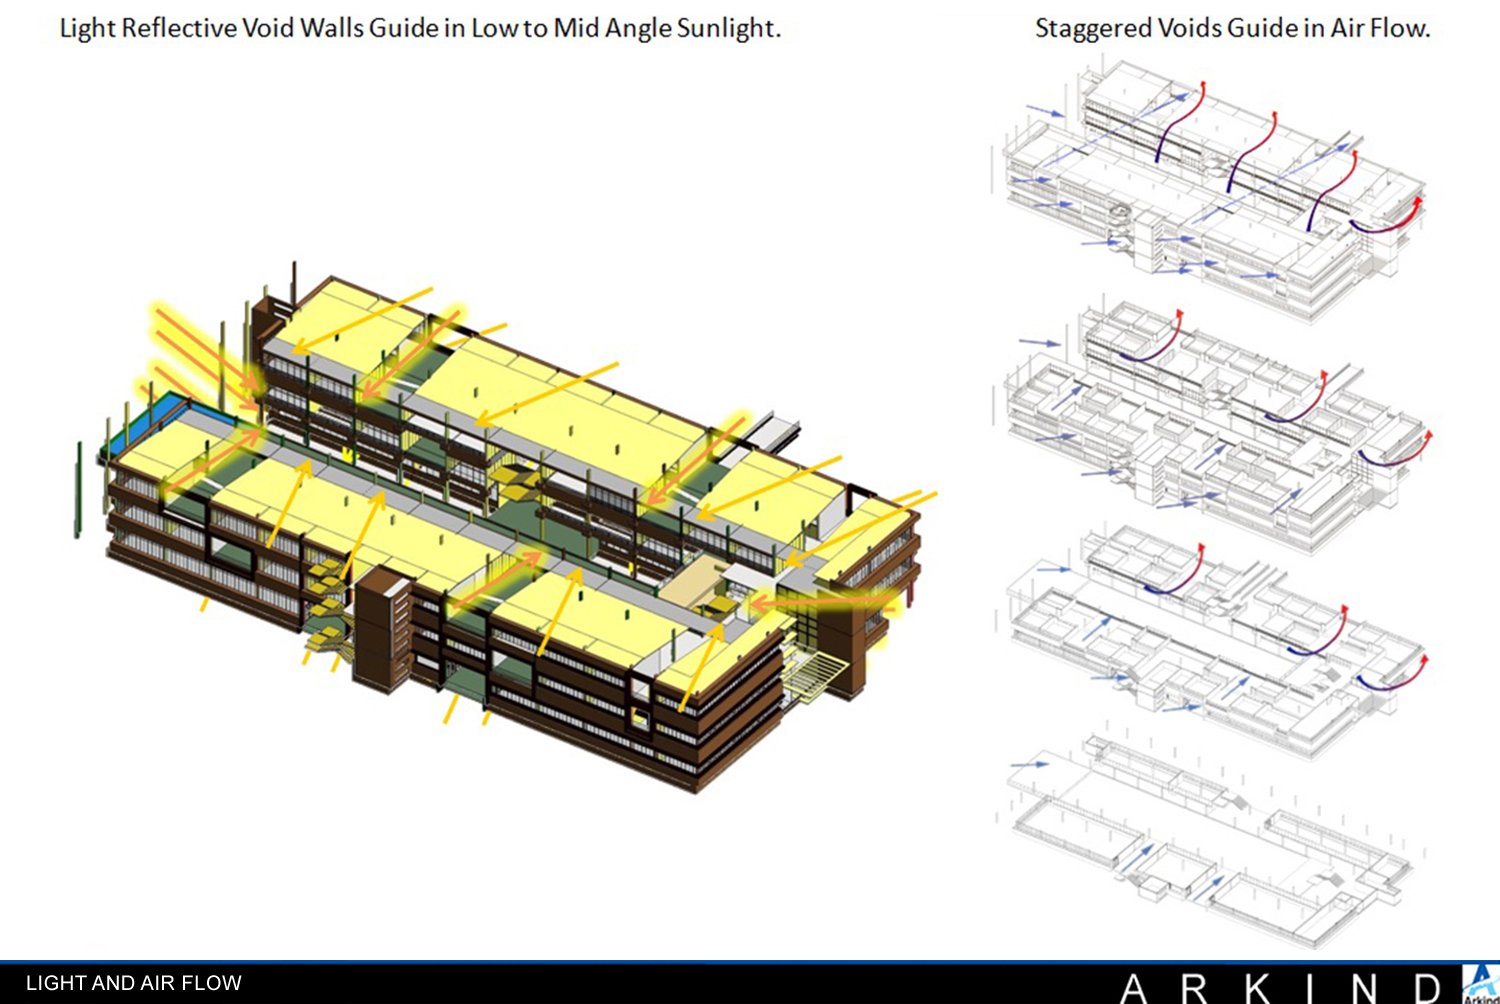
Task: Click the "Staggered Voids Guide in Air Flow." heading
Action: [1232, 28]
